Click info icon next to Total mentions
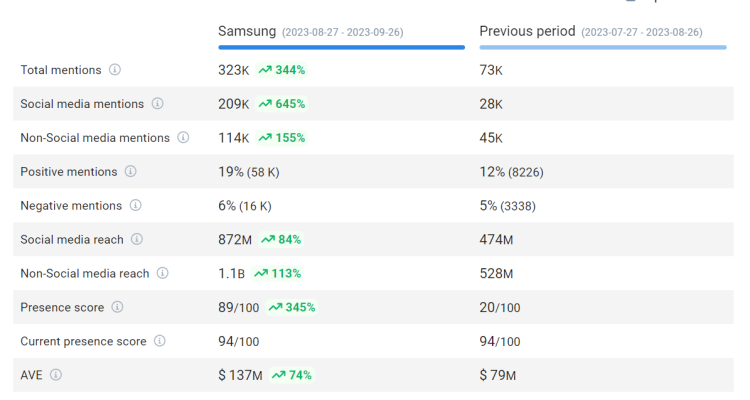 [115, 70]
